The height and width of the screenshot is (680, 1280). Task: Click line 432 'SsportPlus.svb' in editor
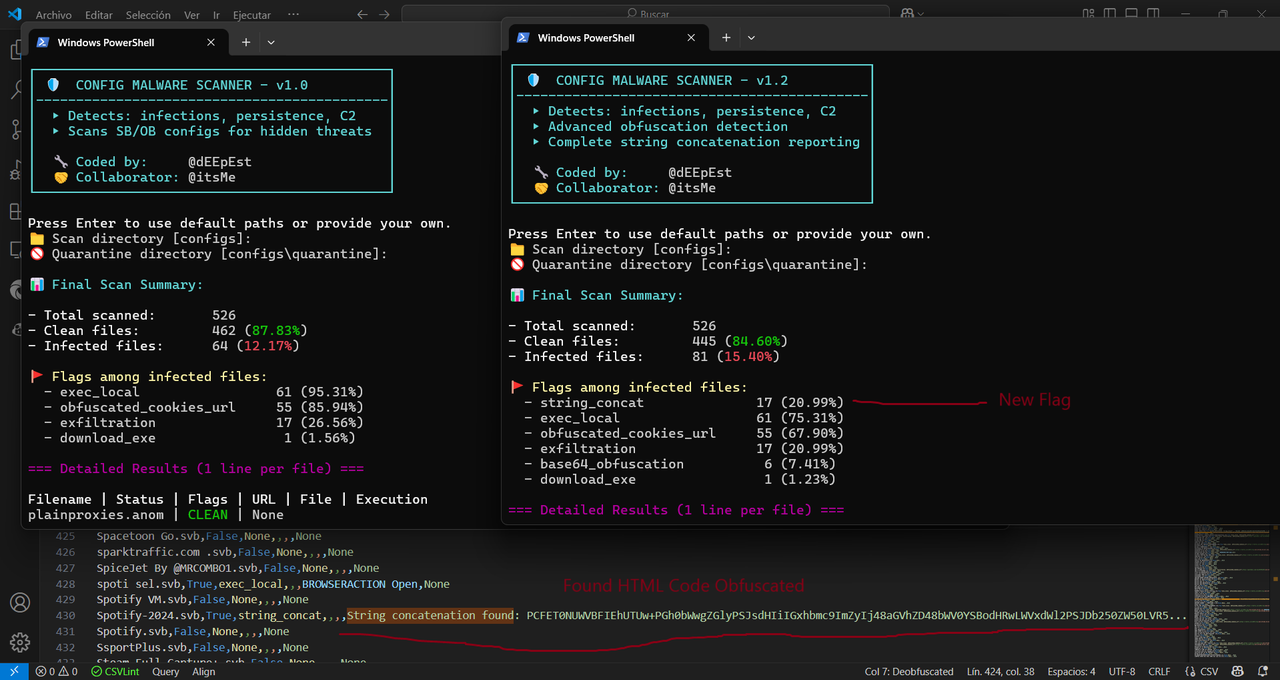139,648
